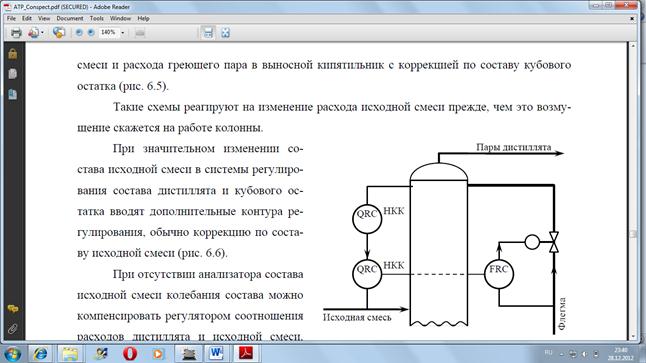
Task: Click the greyed toolbar icon after zoom
Action: pos(140,33)
